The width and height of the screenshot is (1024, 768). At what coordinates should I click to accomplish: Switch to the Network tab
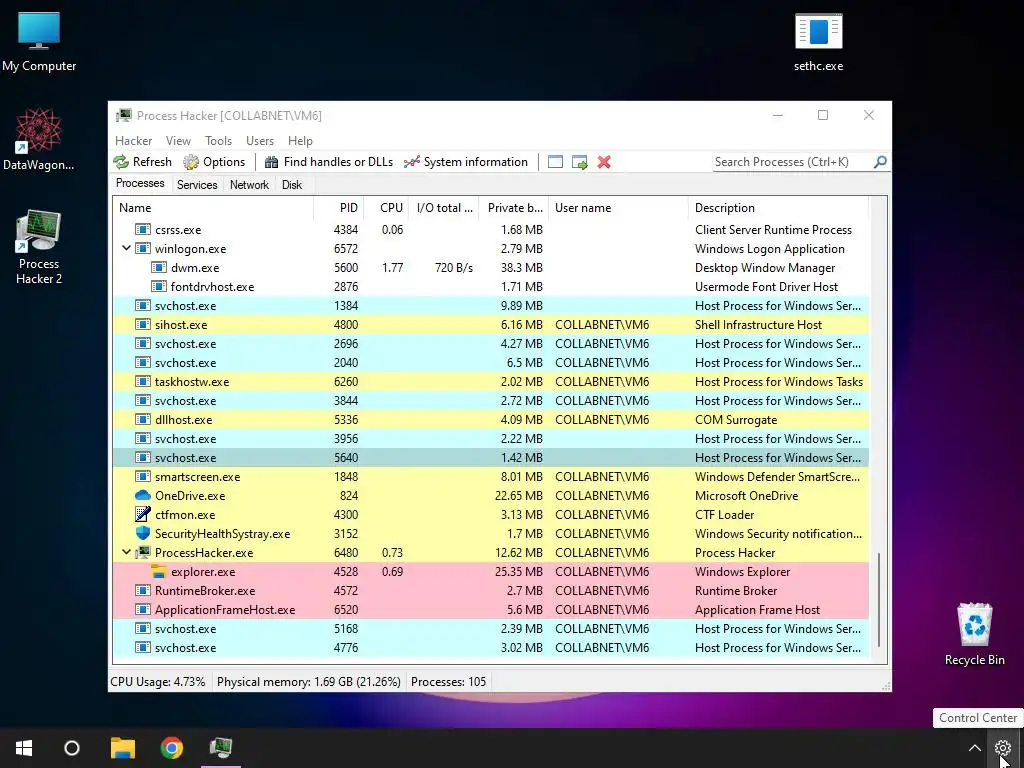[249, 185]
